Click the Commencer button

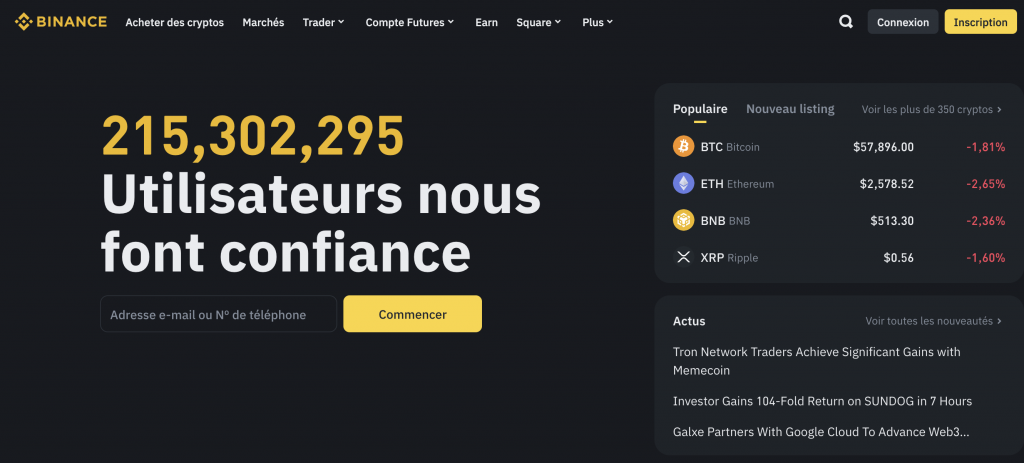[412, 314]
